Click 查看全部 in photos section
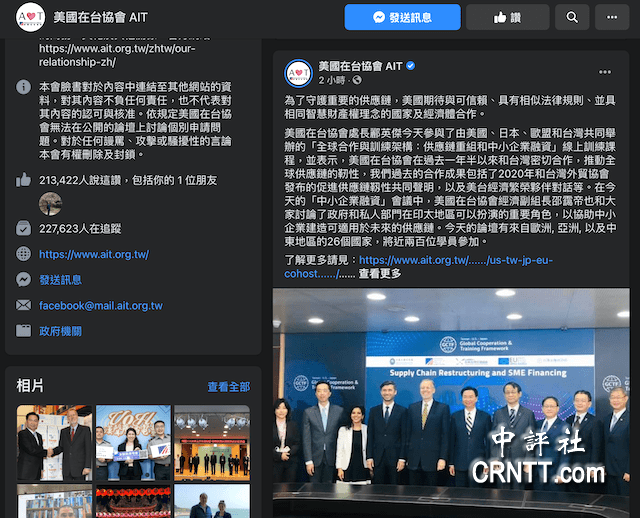Image resolution: width=640 pixels, height=518 pixels. 229,387
